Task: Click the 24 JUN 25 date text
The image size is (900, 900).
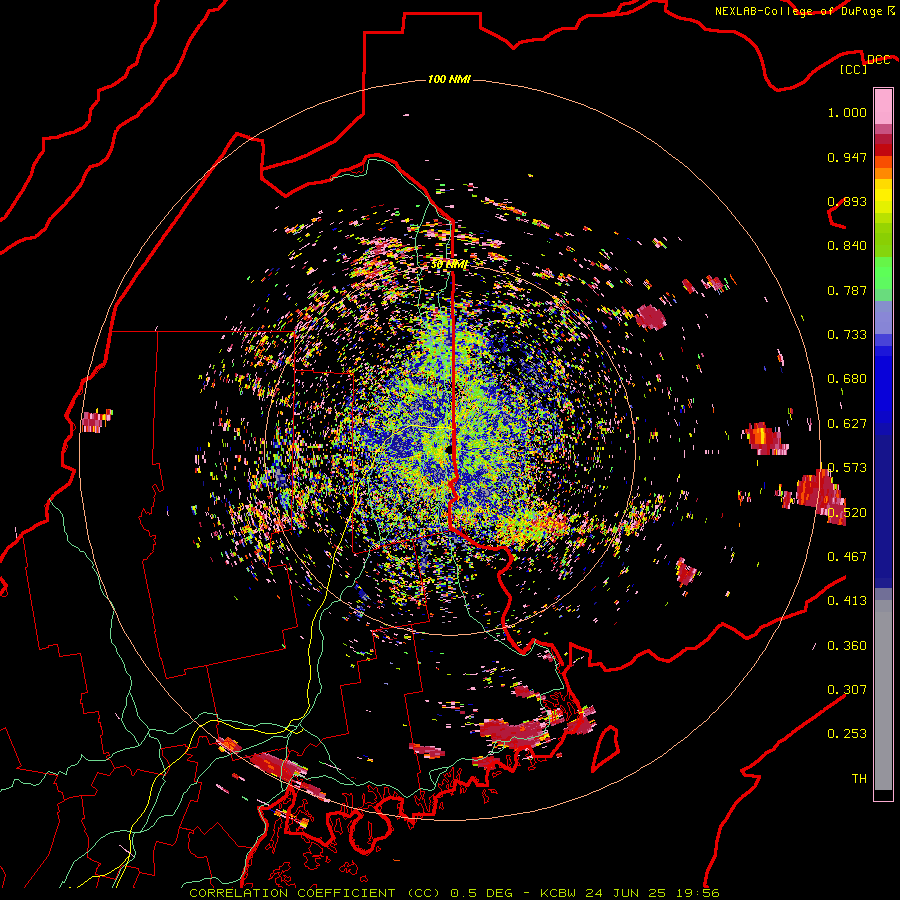Action: [626, 893]
